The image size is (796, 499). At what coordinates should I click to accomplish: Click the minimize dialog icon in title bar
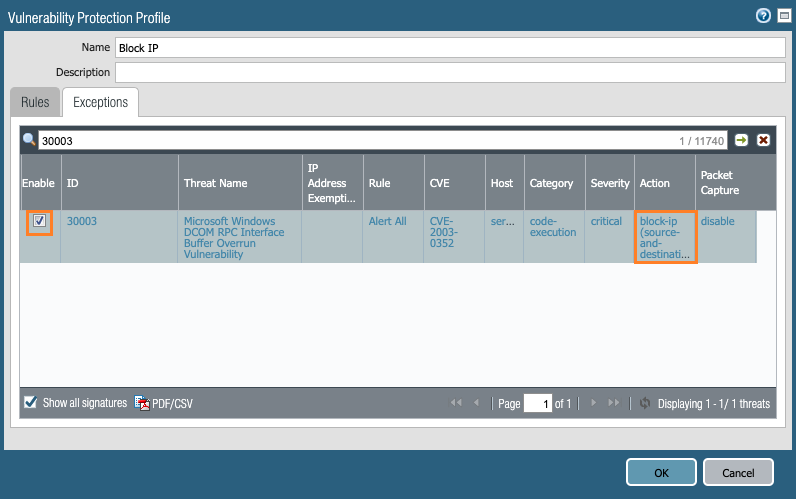[784, 16]
